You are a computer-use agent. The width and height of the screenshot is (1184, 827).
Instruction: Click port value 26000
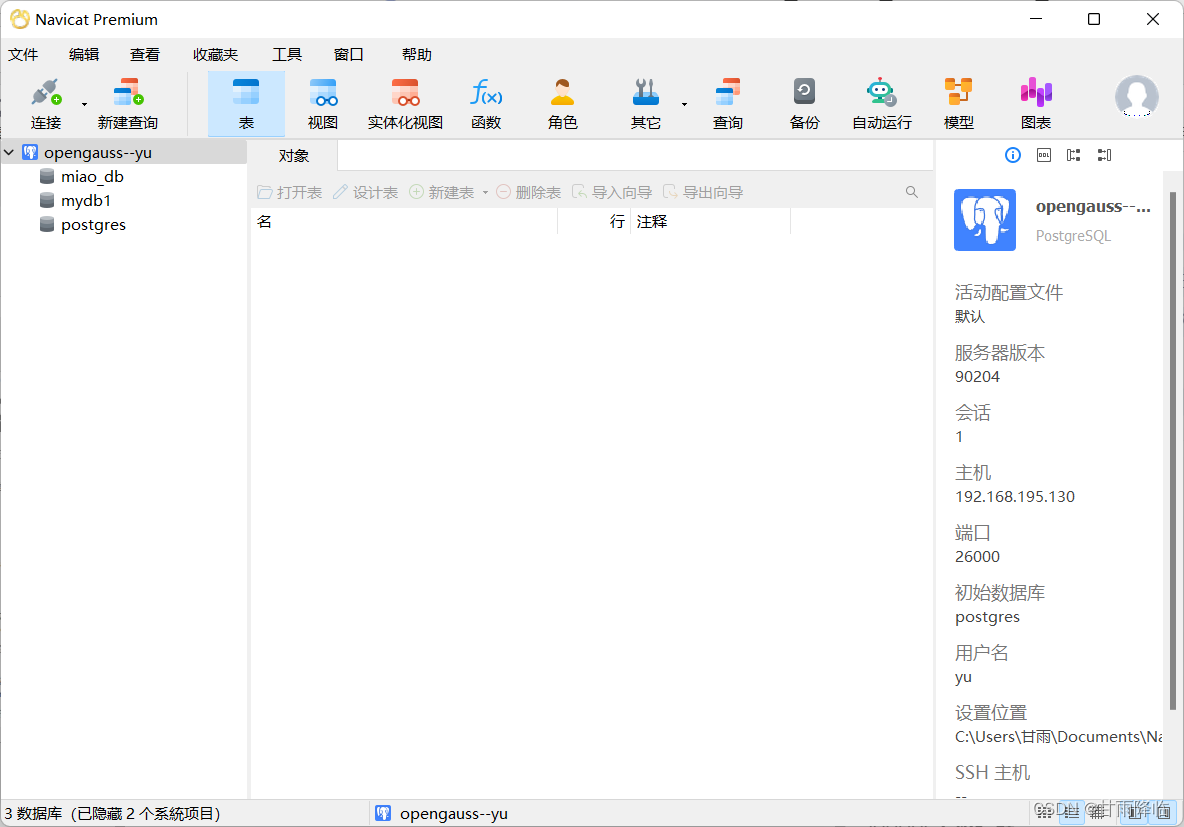[x=977, y=557]
